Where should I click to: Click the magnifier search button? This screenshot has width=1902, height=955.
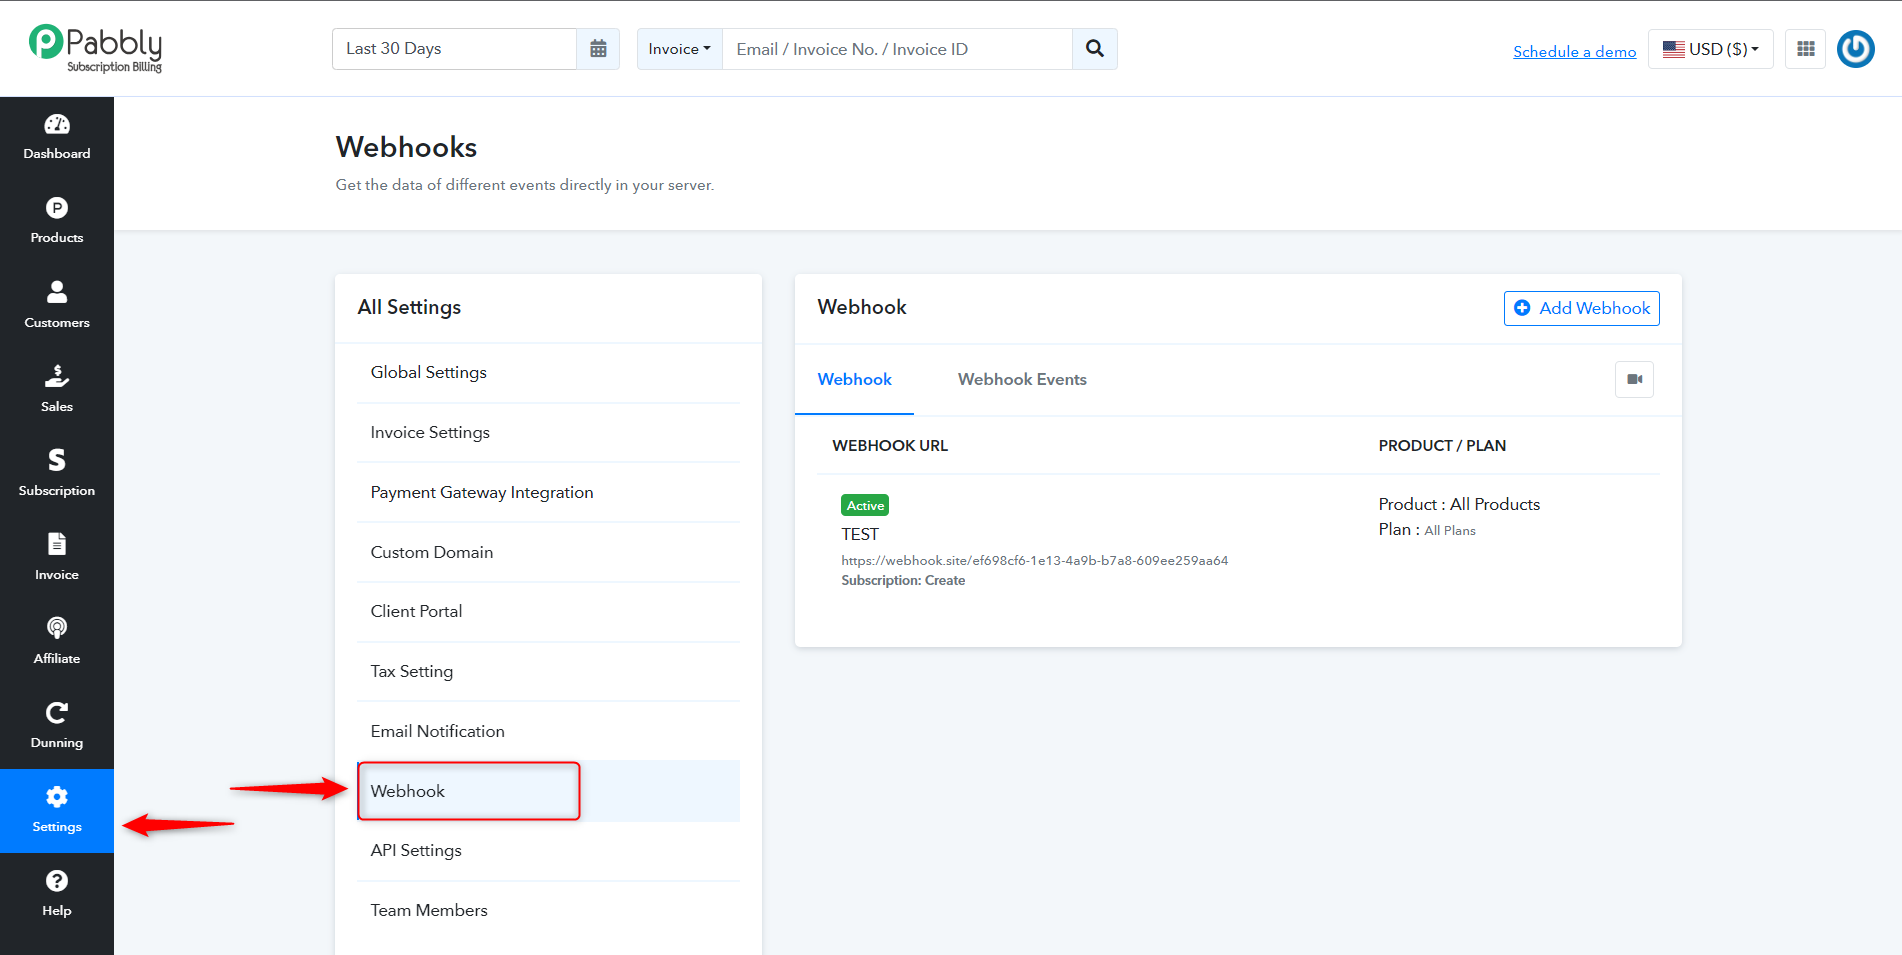coord(1095,49)
